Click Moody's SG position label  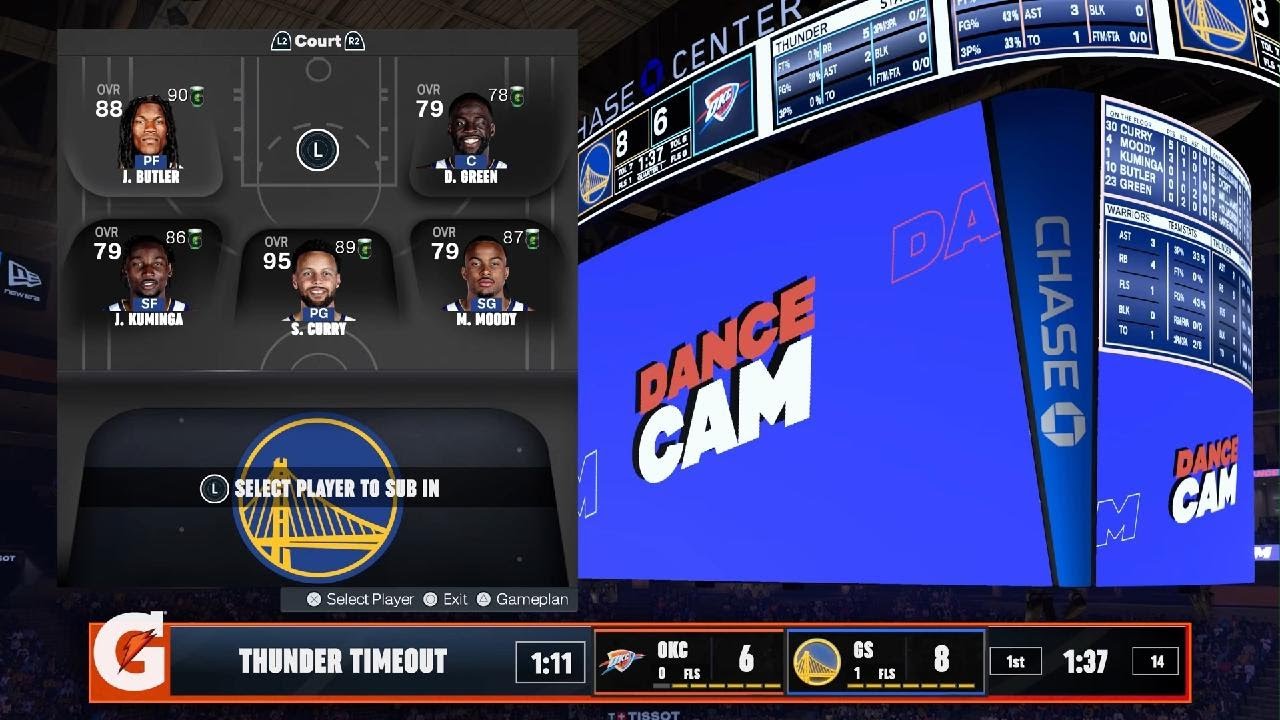pyautogui.click(x=485, y=303)
